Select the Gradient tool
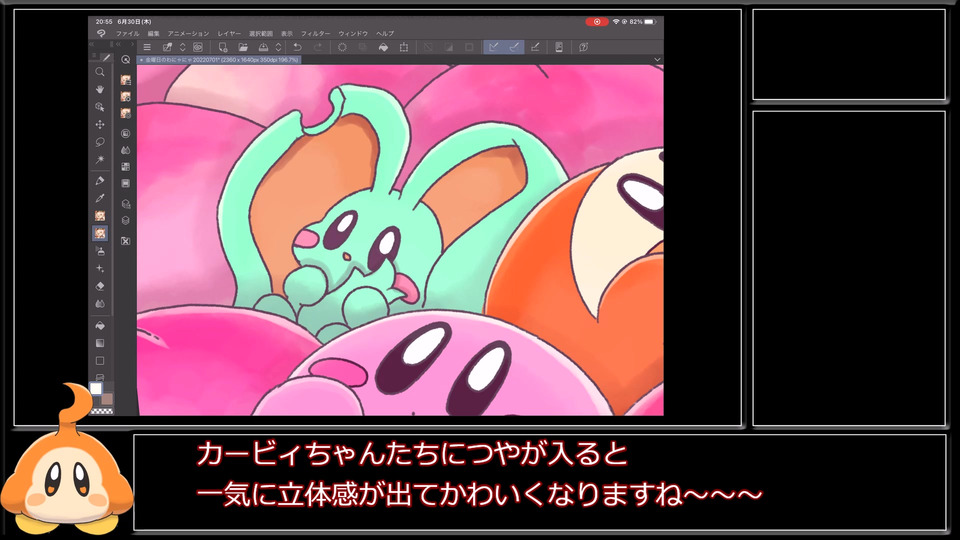Viewport: 960px width, 540px height. [x=100, y=343]
